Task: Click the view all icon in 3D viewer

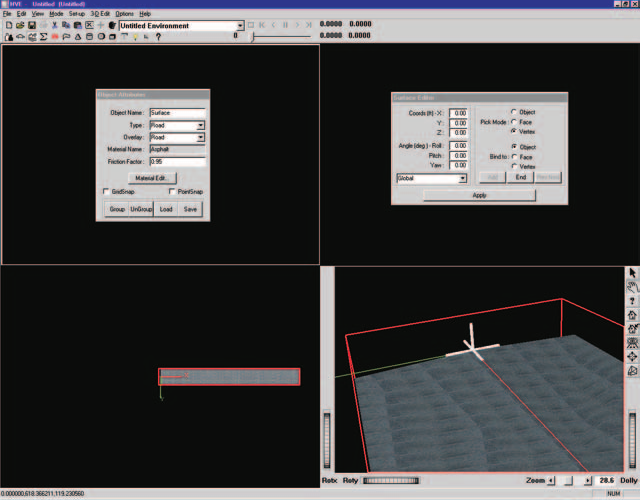Action: tap(632, 342)
